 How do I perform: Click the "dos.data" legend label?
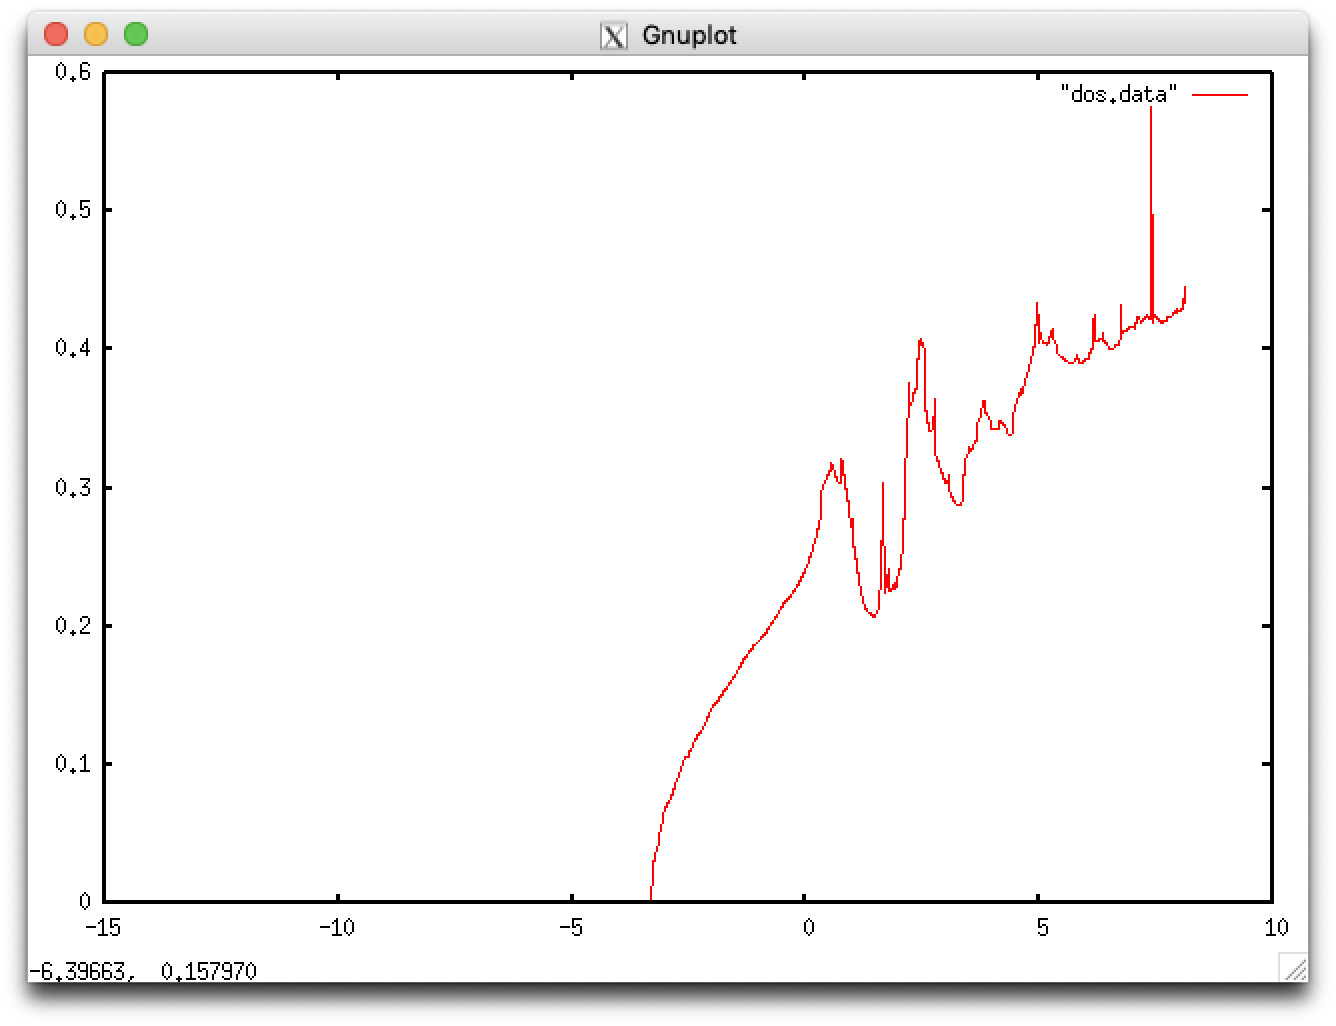click(1118, 95)
